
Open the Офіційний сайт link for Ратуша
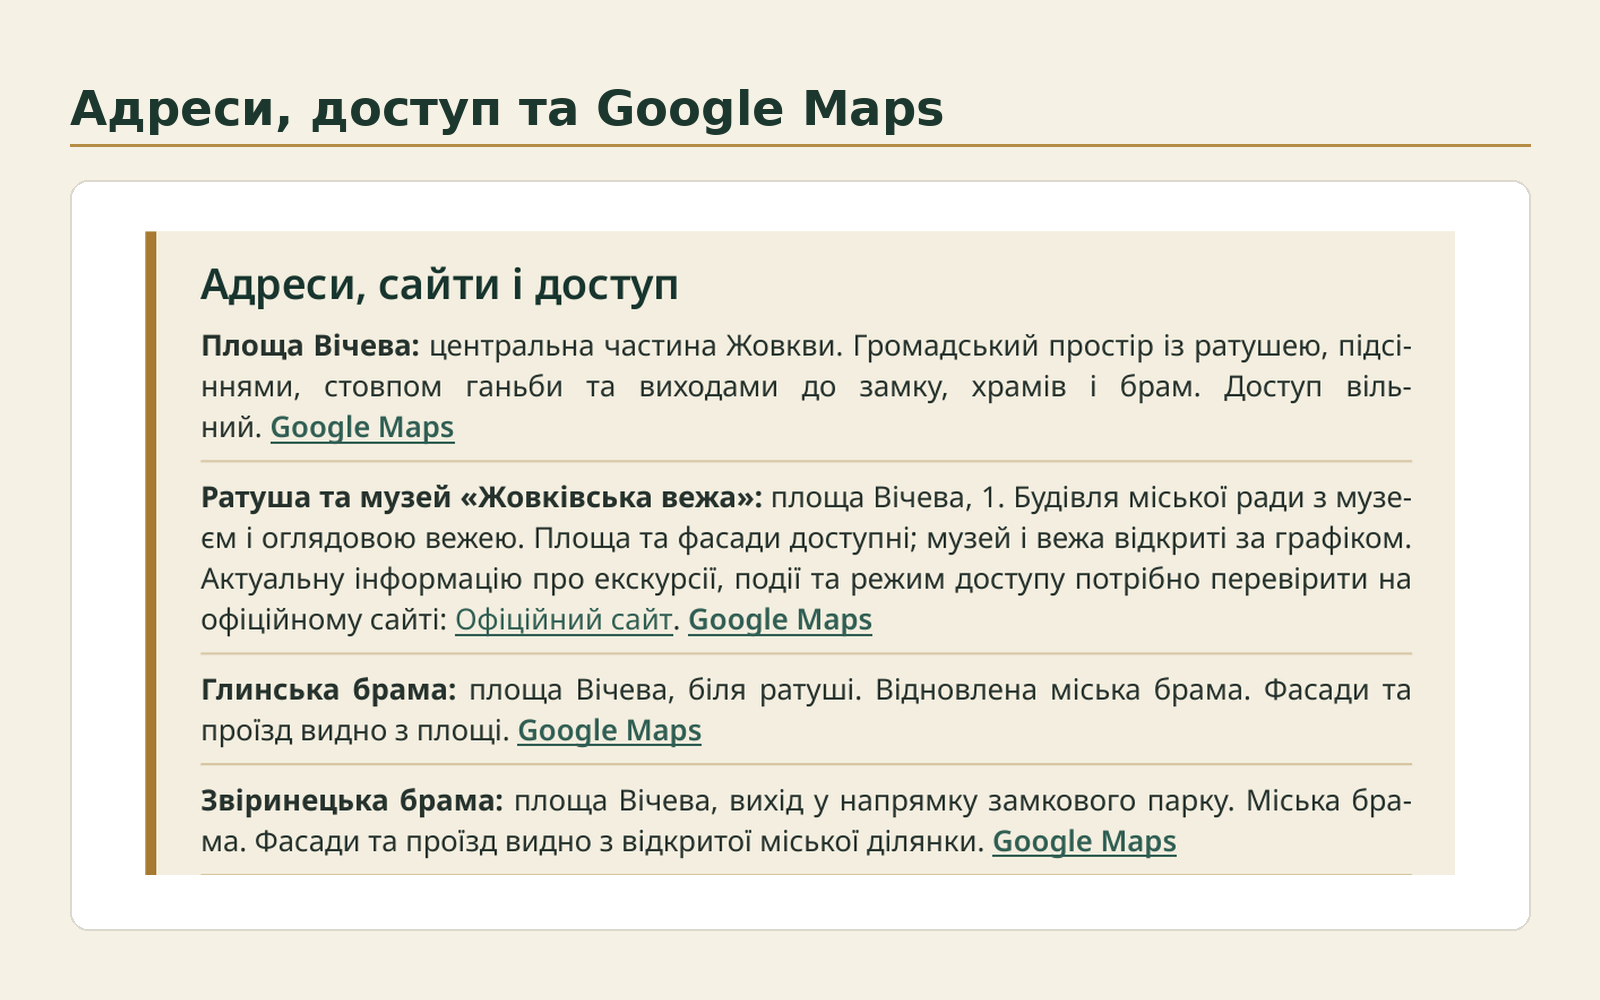[564, 620]
